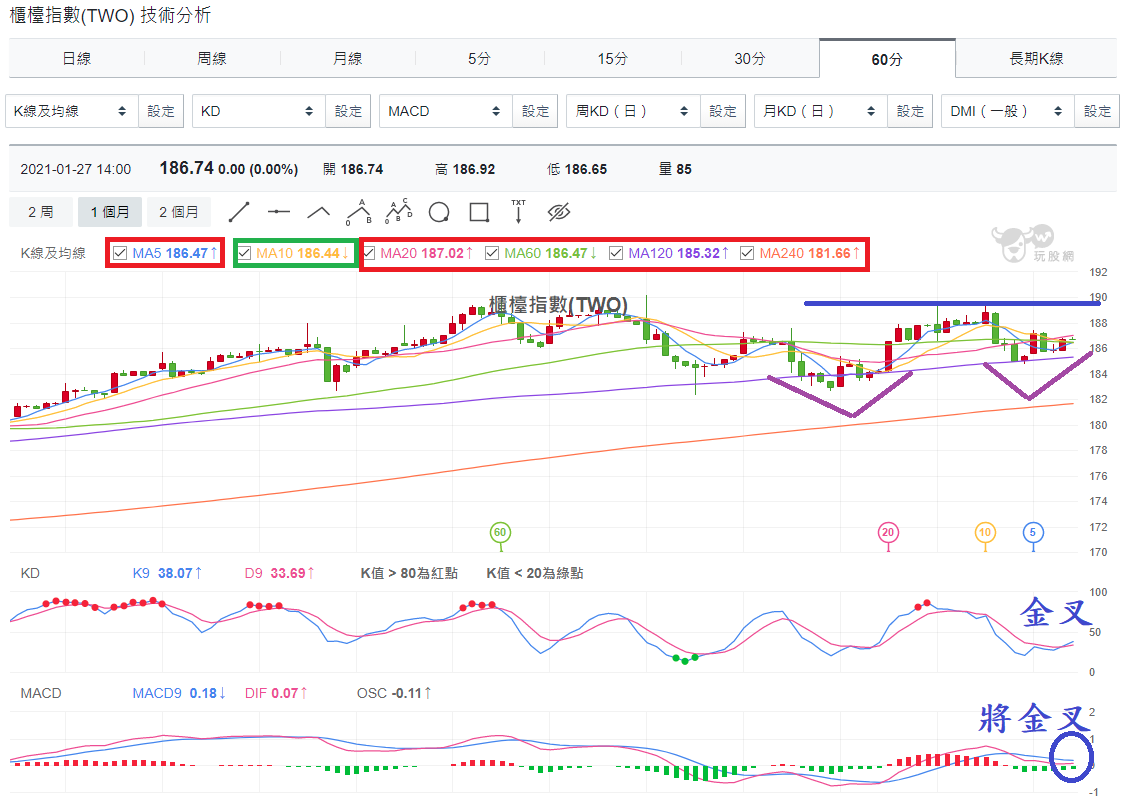Click the 高 186.92 high price
The width and height of the screenshot is (1145, 800).
point(465,169)
